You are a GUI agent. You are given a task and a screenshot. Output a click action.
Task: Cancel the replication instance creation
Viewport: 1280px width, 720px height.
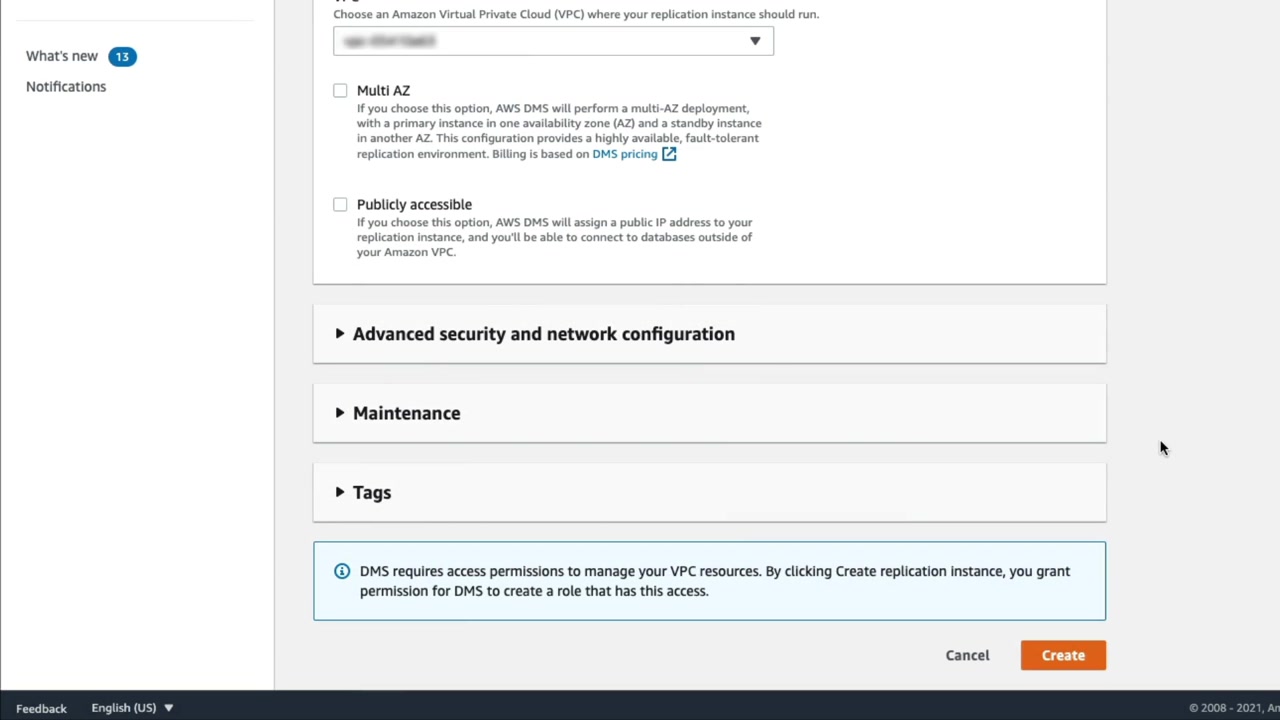coord(967,655)
